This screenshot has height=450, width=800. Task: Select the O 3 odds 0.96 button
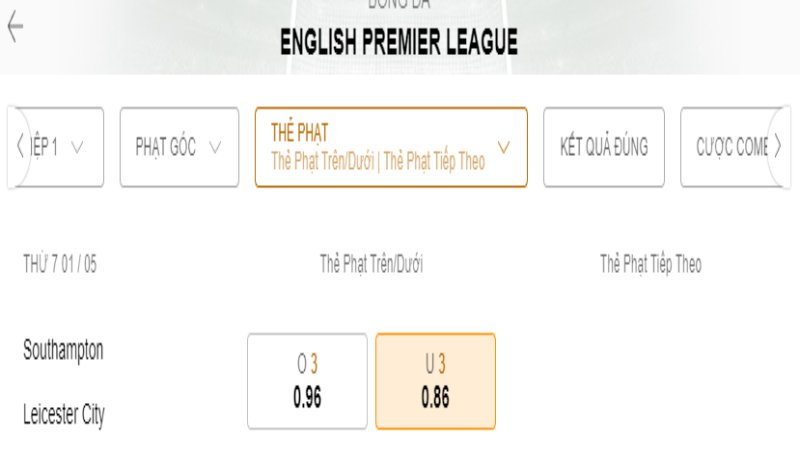coord(307,381)
